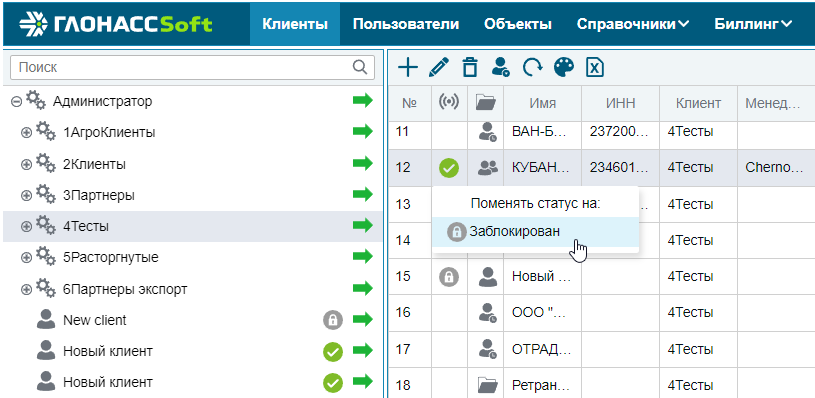Click the group users icon in row 12
Image resolution: width=815 pixels, height=398 pixels.
(488, 167)
